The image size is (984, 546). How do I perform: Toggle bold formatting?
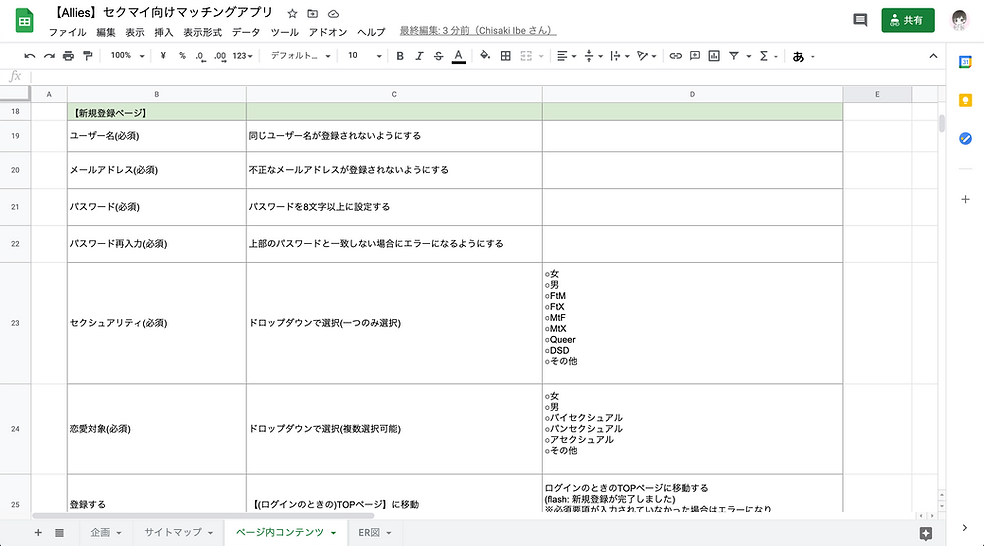(400, 56)
